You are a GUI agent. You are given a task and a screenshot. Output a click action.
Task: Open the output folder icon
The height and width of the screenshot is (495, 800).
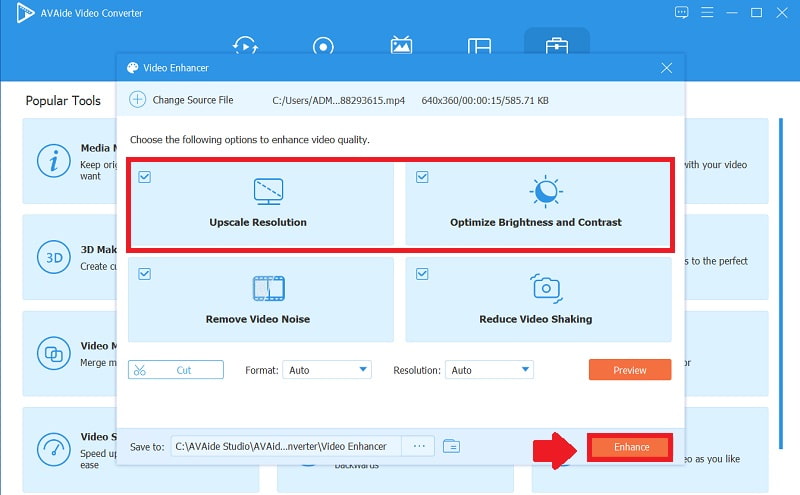[x=451, y=447]
